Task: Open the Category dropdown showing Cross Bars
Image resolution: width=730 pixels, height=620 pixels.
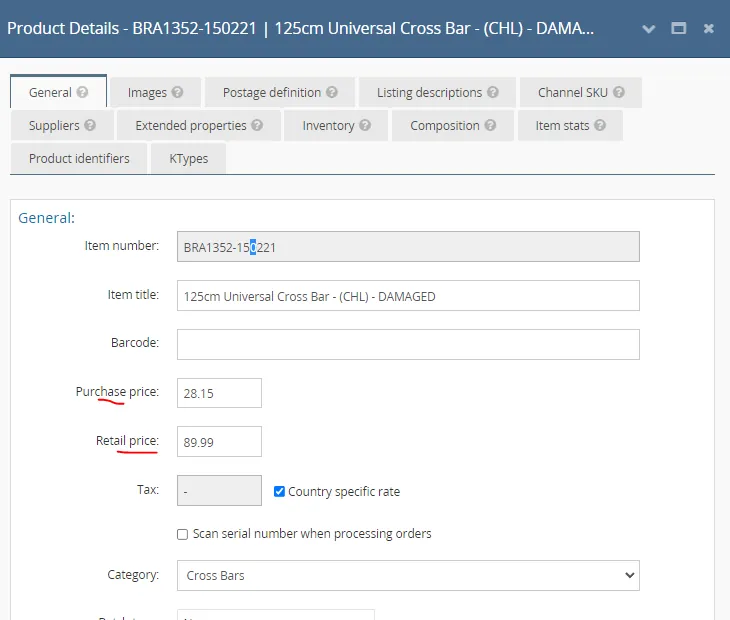Action: pyautogui.click(x=408, y=575)
